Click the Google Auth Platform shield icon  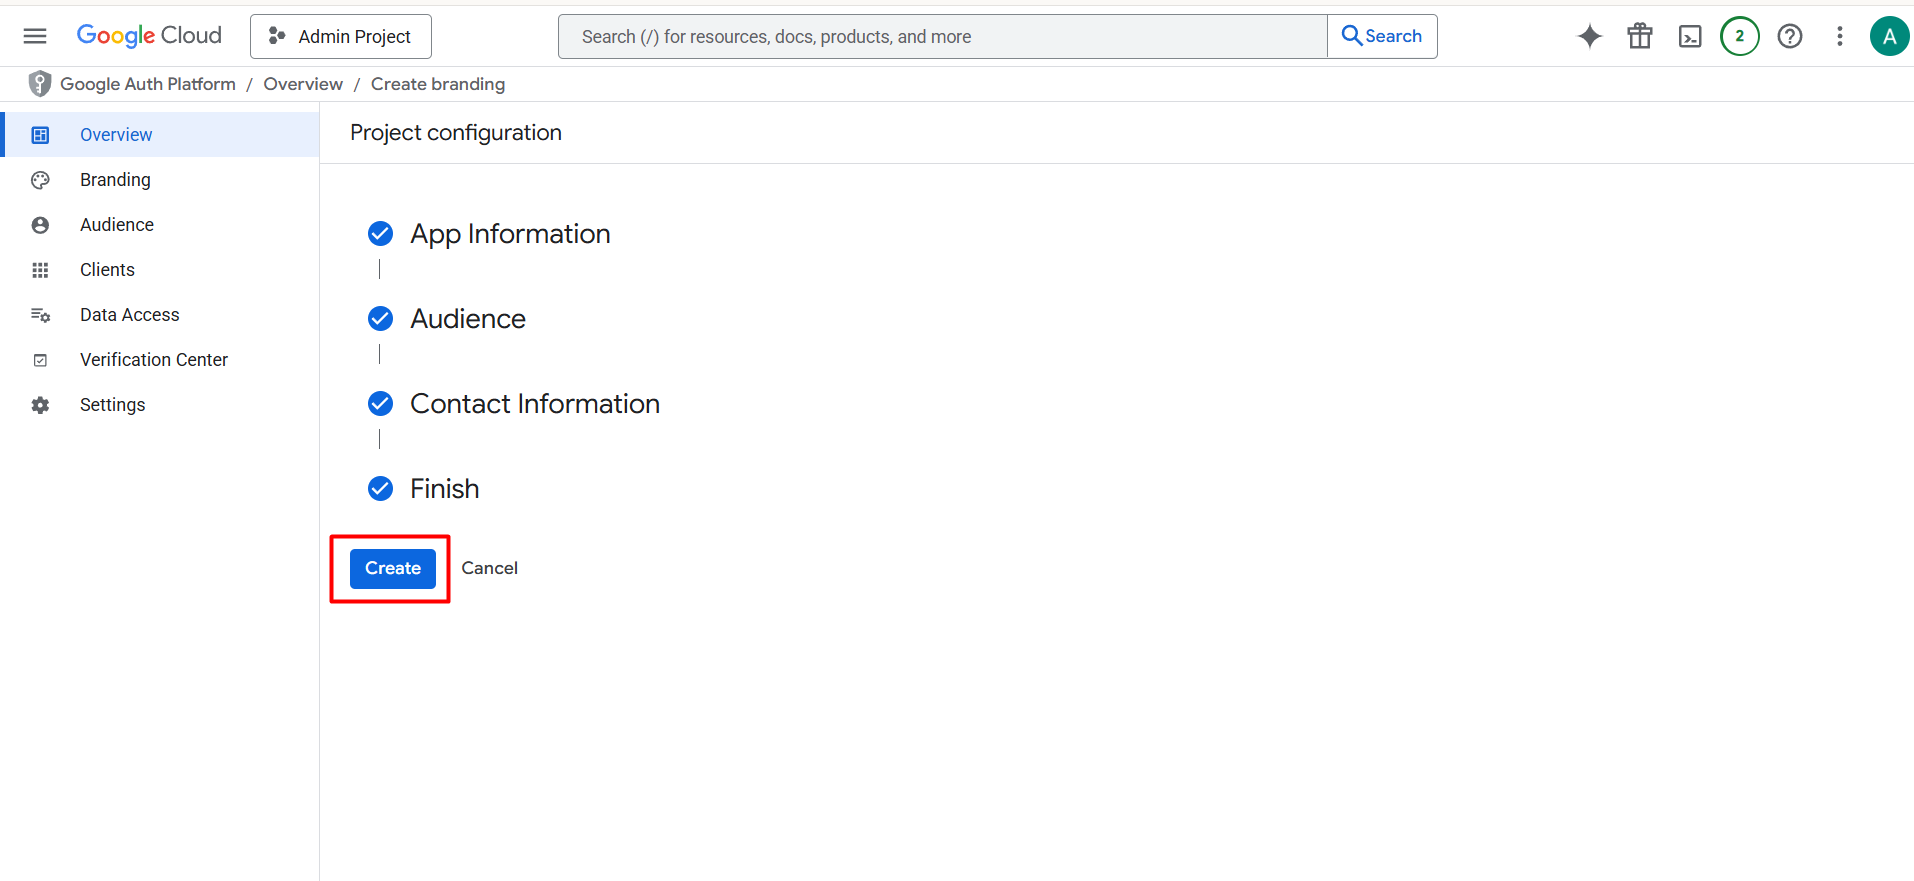tap(40, 84)
